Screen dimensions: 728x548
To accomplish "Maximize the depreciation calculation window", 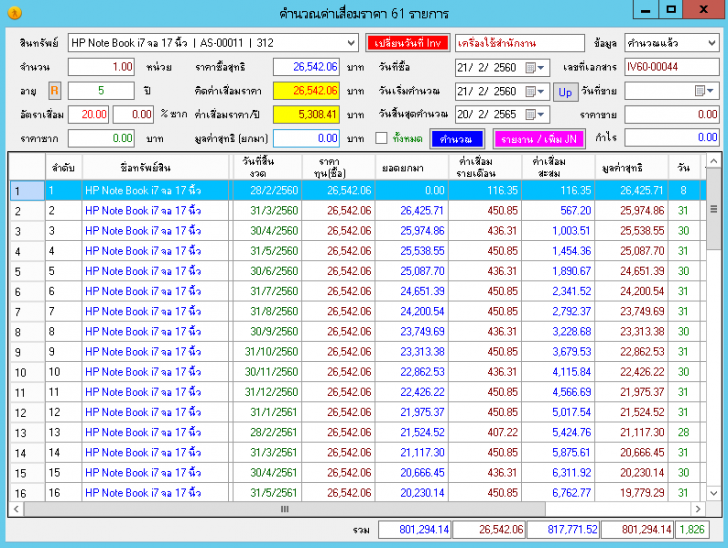I will 670,9.
